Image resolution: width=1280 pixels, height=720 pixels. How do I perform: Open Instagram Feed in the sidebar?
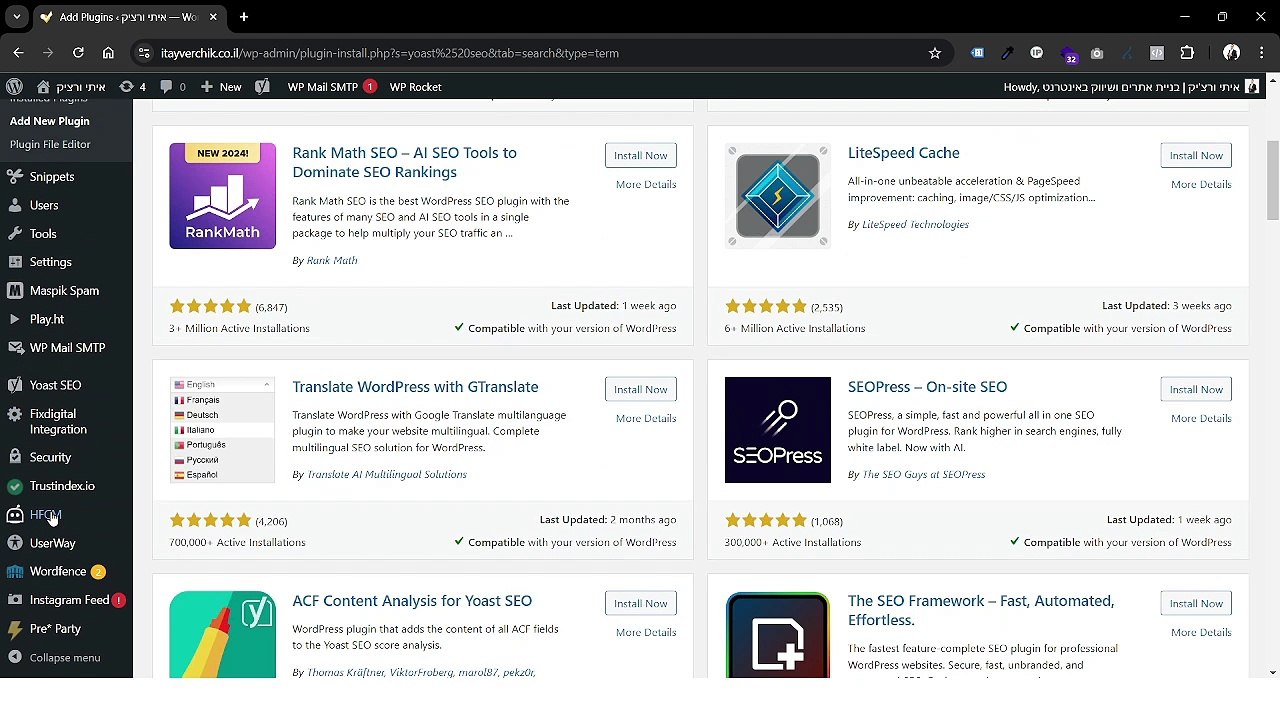[69, 600]
